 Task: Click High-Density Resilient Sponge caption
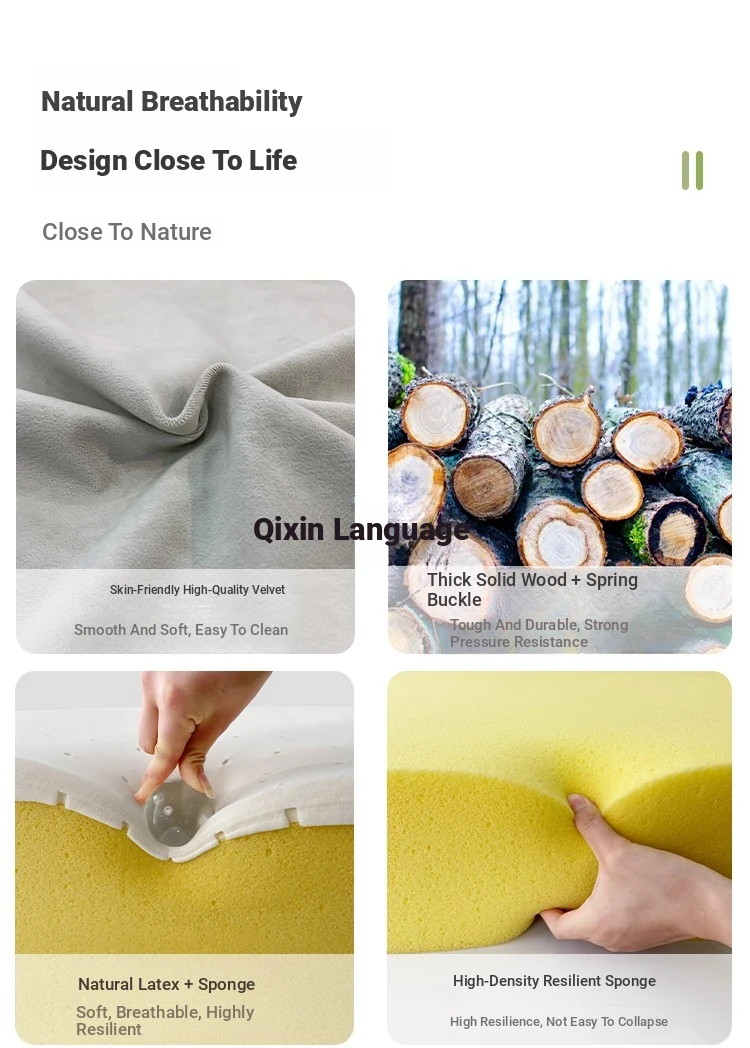pyautogui.click(x=554, y=980)
